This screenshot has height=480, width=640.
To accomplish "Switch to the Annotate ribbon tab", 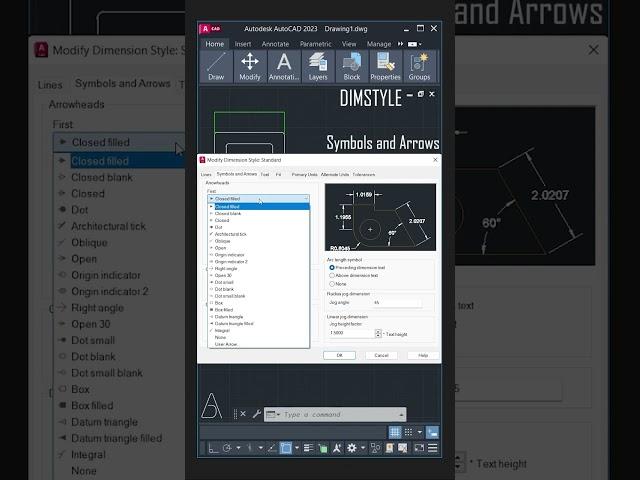I will [276, 44].
